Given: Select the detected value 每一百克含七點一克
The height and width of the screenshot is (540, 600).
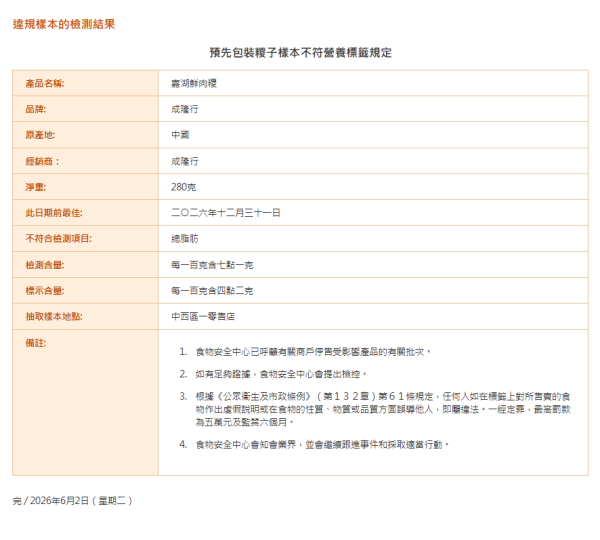Looking at the screenshot, I should tap(212, 265).
